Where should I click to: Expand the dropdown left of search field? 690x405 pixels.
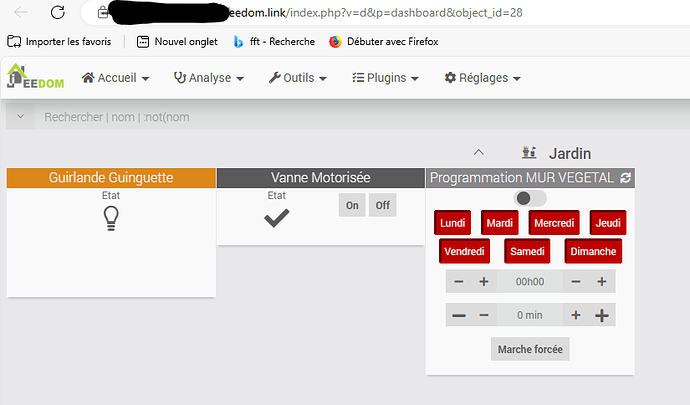tap(20, 117)
